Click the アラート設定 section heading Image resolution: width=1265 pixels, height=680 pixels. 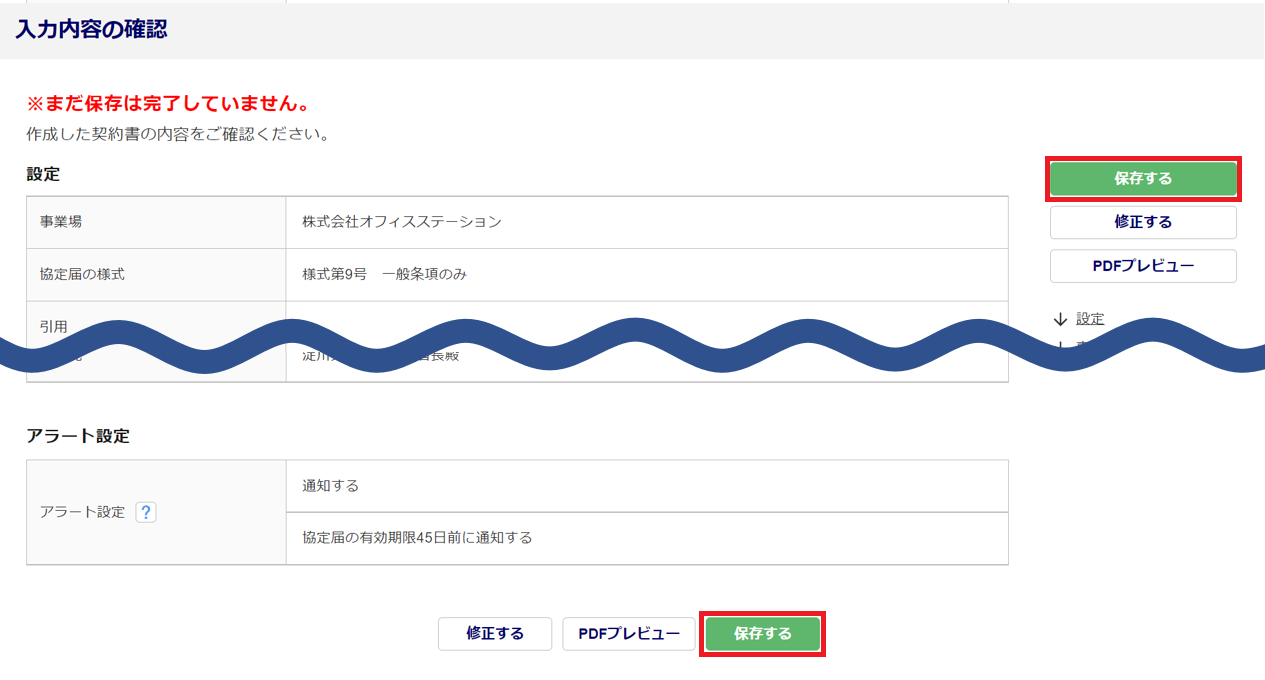[78, 436]
